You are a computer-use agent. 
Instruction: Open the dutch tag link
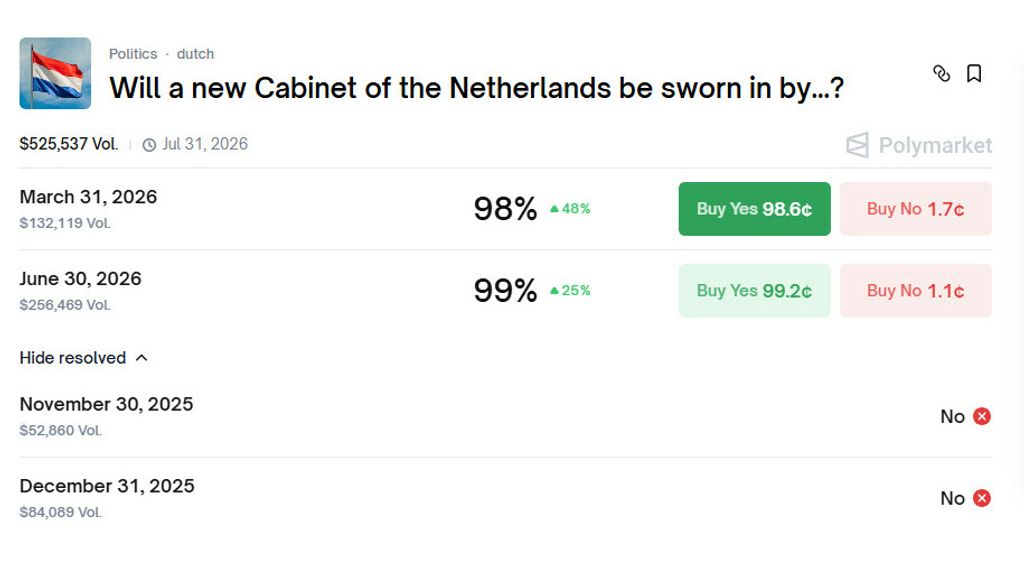[196, 54]
